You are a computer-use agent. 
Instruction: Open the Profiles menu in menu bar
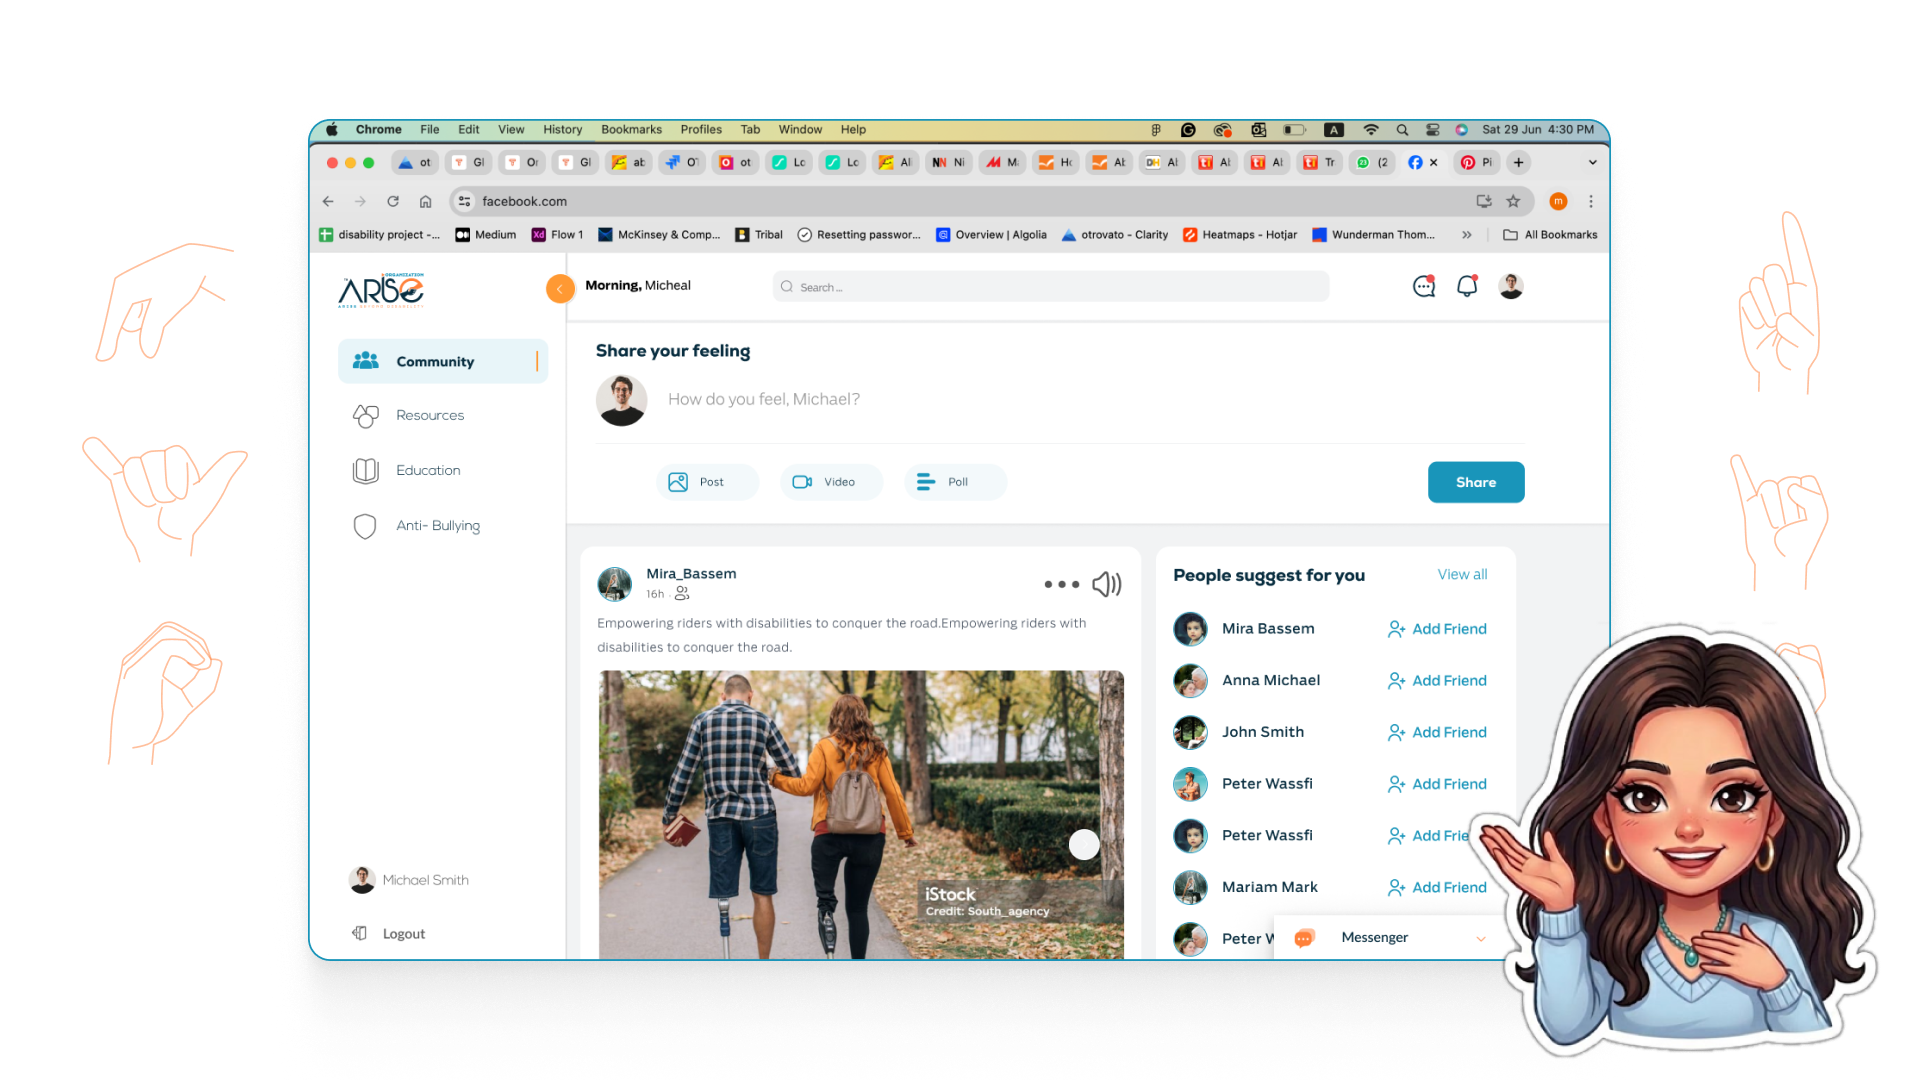pos(701,130)
